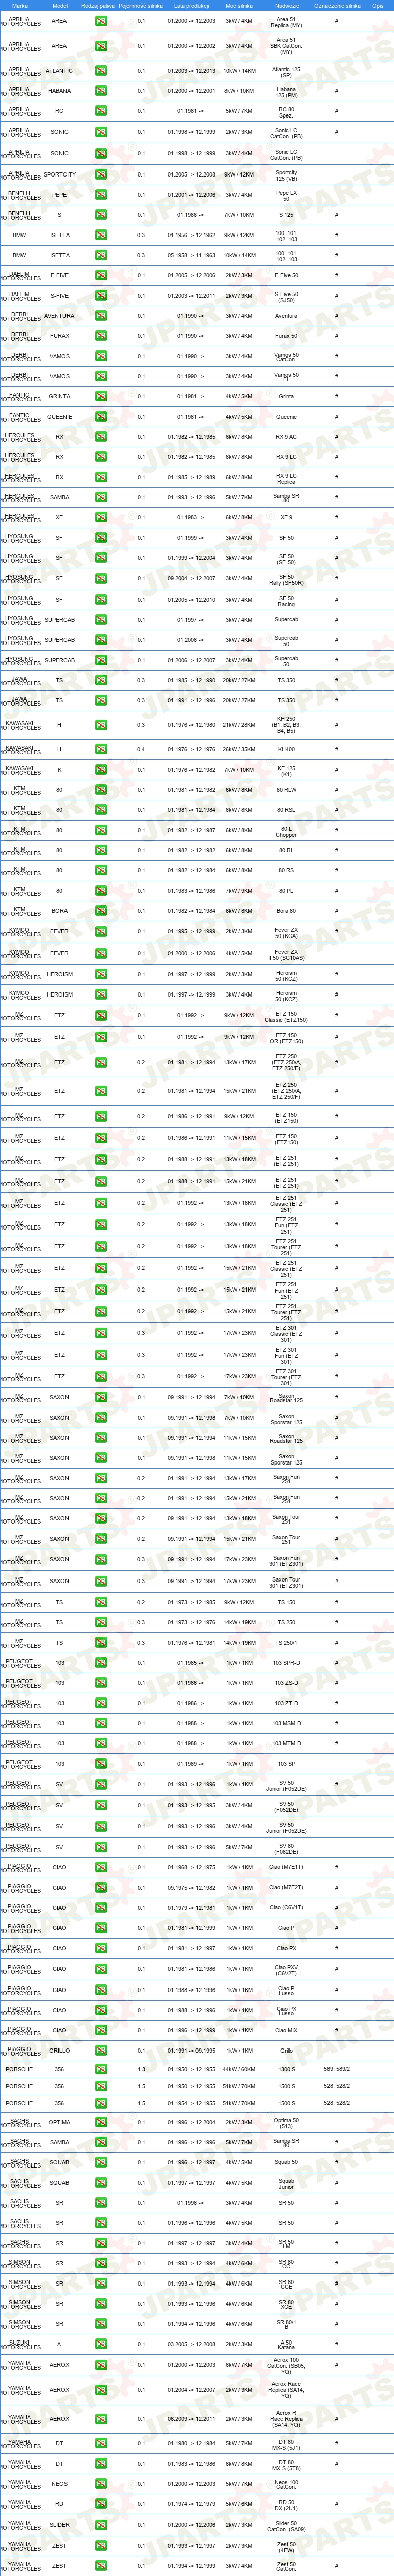This screenshot has height=2576, width=394.
Task: Click the fuel icon in the SPORTCITY row
Action: [101, 175]
